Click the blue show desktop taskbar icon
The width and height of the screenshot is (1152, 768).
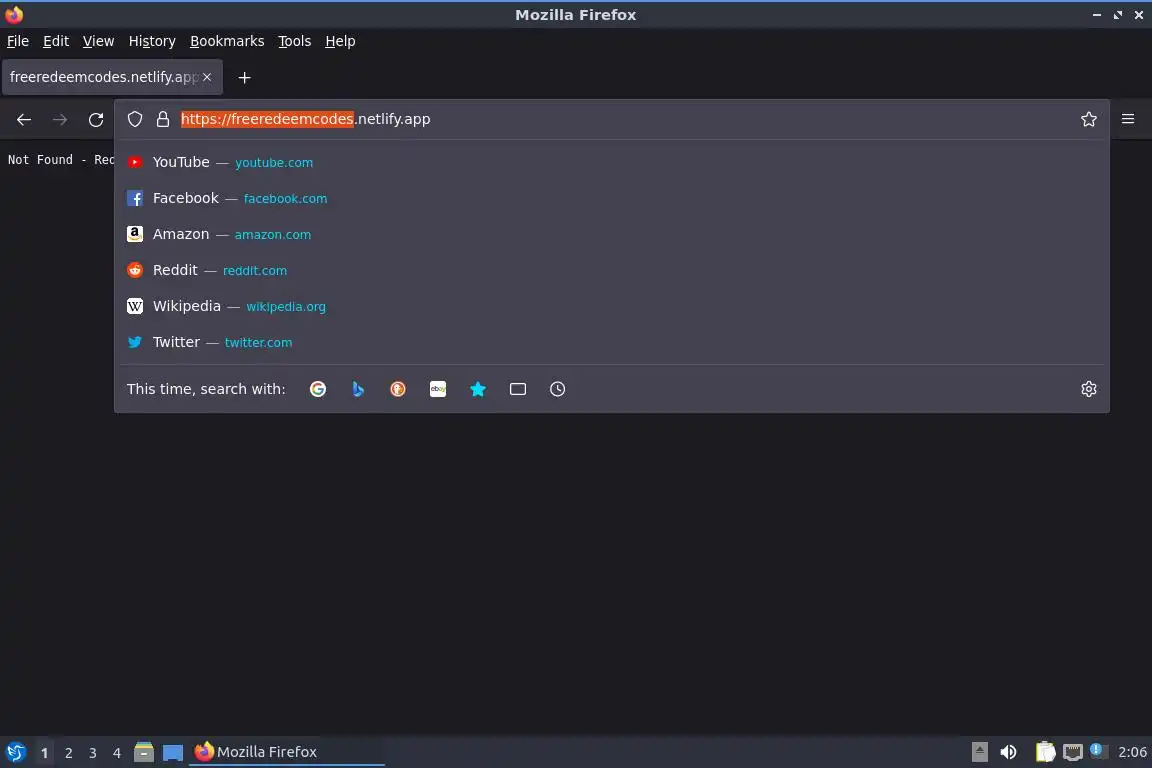[173, 752]
